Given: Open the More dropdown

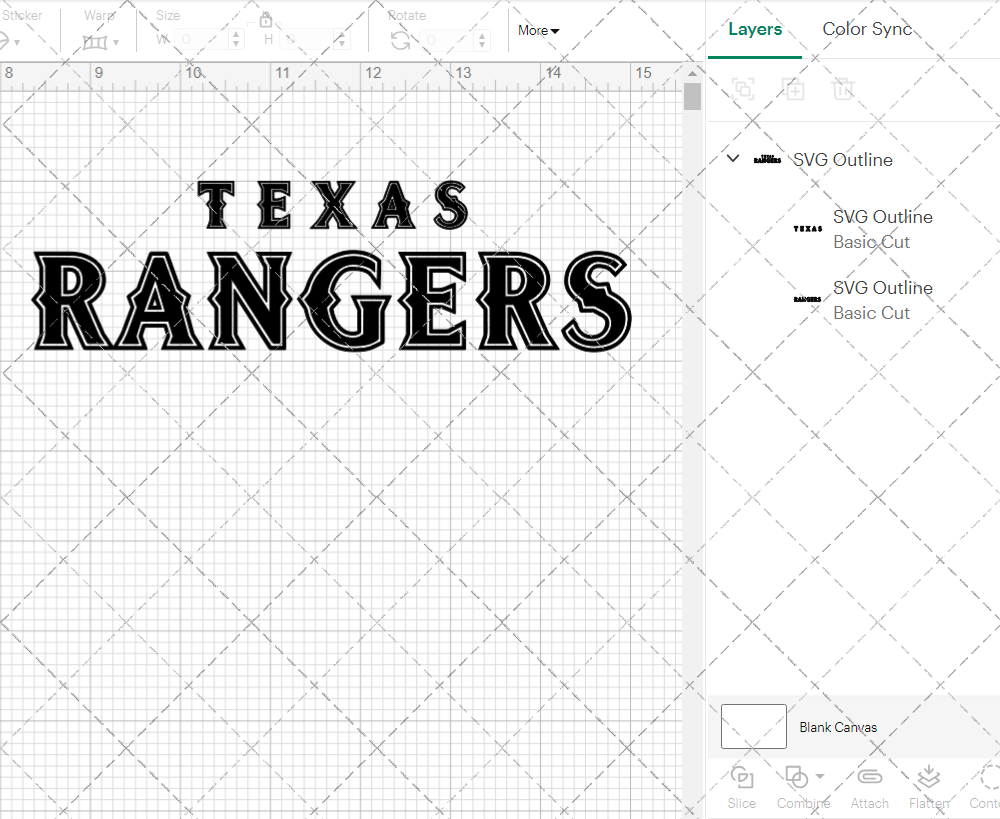Looking at the screenshot, I should [x=537, y=30].
